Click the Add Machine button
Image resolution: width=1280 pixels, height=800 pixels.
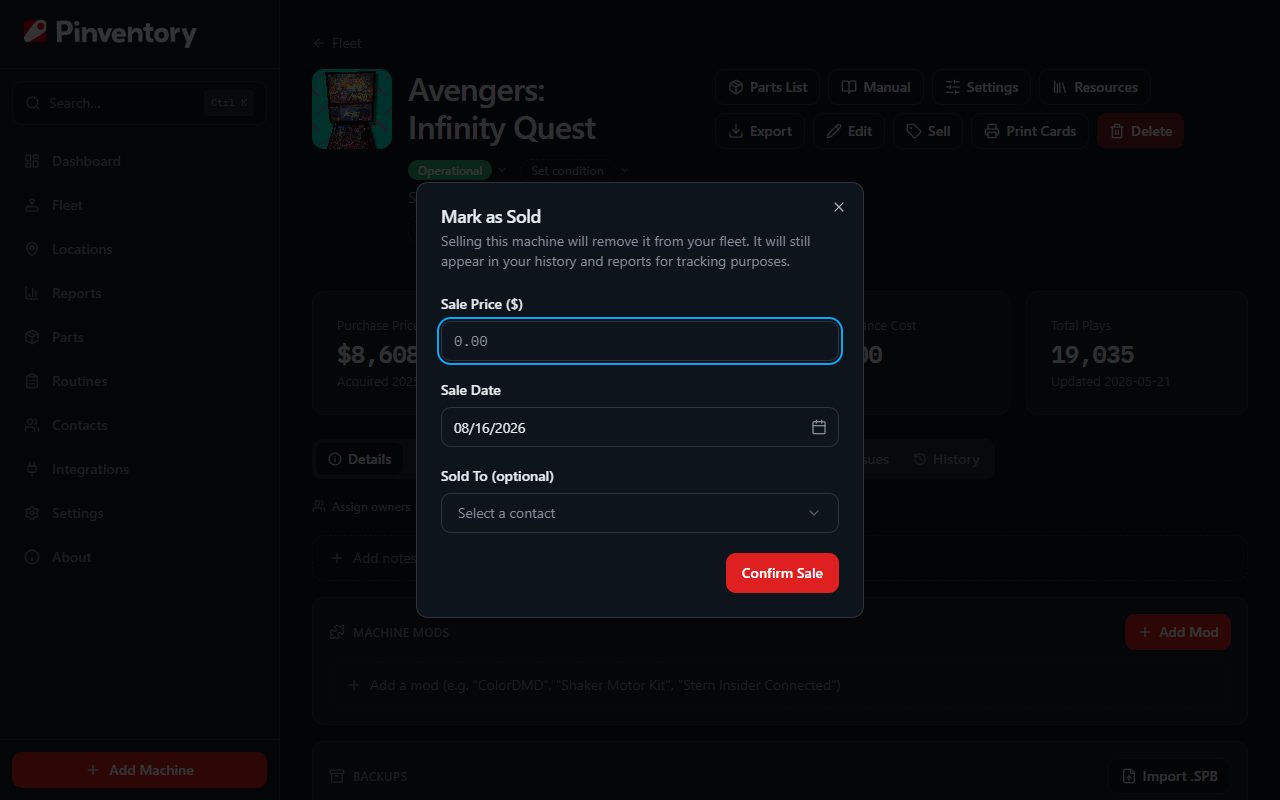(x=139, y=770)
